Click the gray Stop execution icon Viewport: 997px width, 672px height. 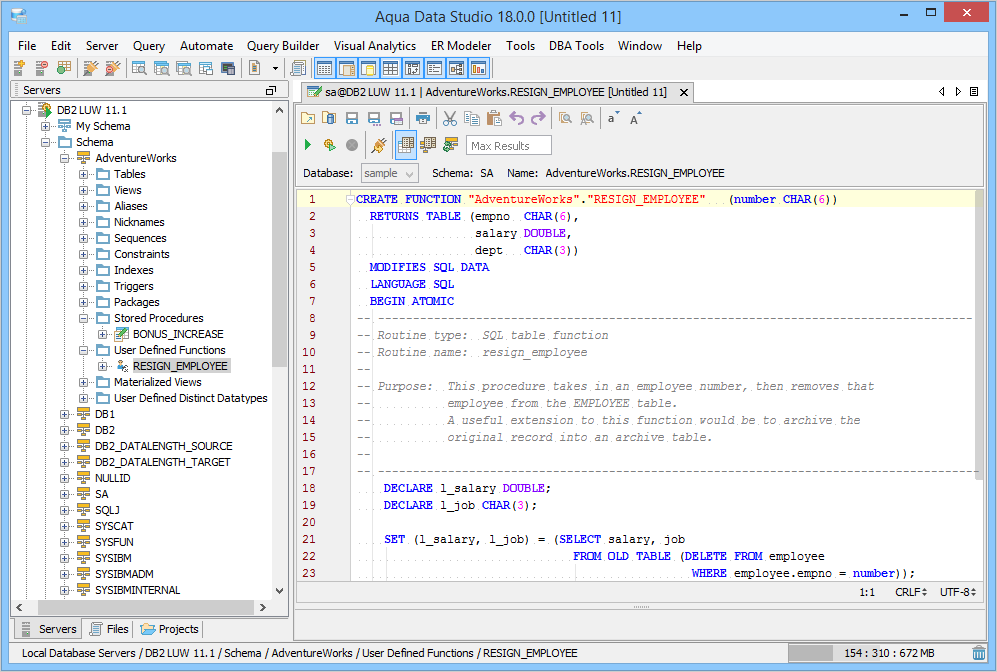[x=352, y=145]
